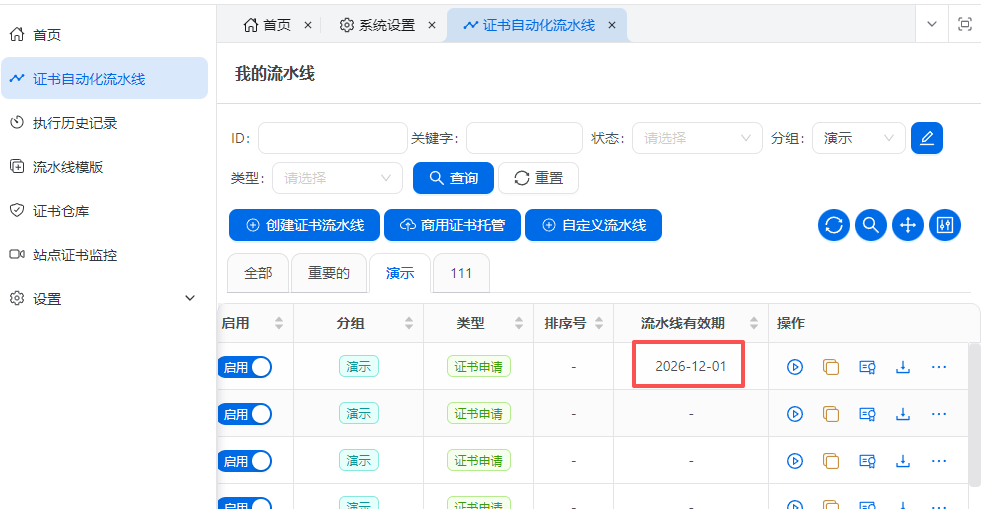This screenshot has height=509, width=981.
Task: Click the 关键字 input field
Action: tap(524, 138)
